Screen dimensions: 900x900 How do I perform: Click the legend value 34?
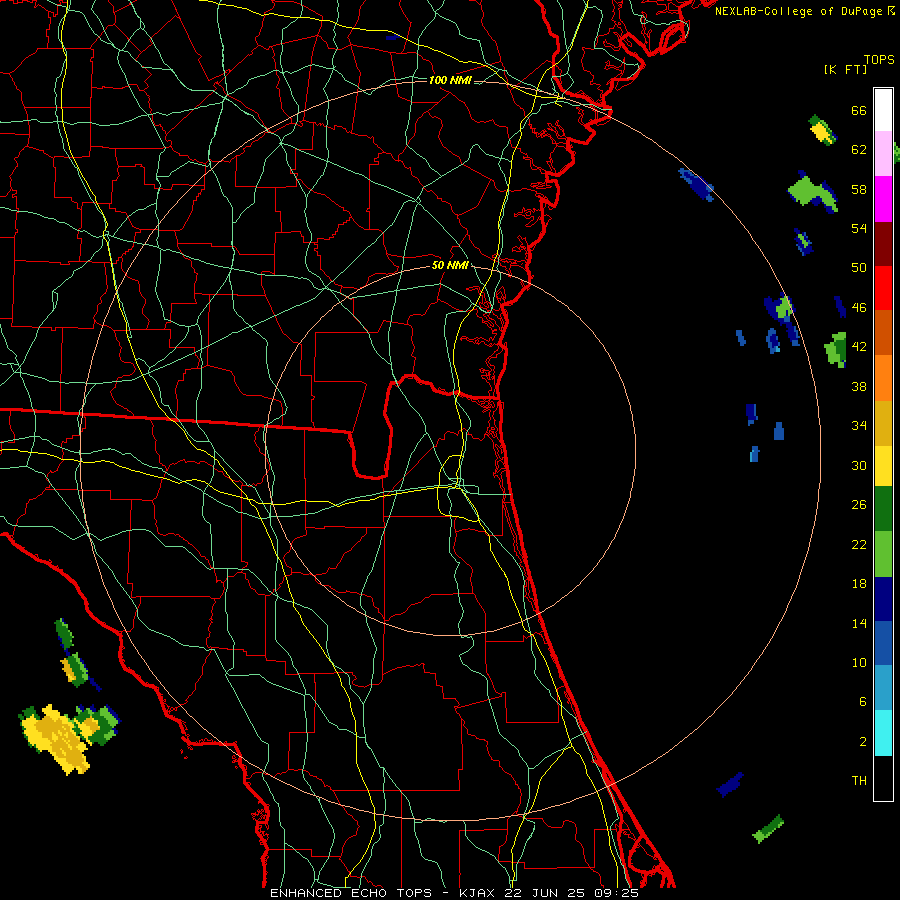click(x=859, y=426)
